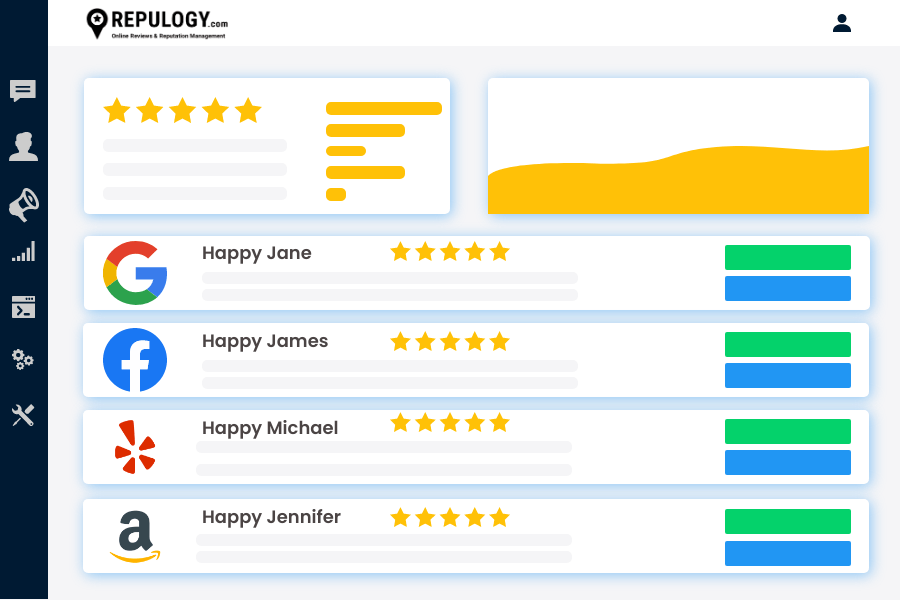
Task: Click the blue button on Happy James's review
Action: coord(787,376)
